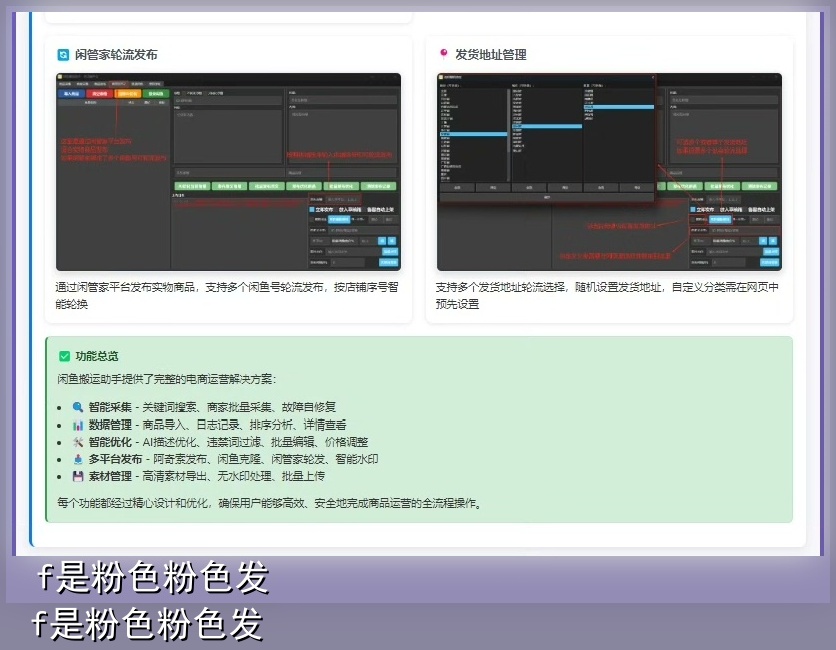Click the bold 素材管理 label
This screenshot has width=836, height=650.
coord(111,476)
